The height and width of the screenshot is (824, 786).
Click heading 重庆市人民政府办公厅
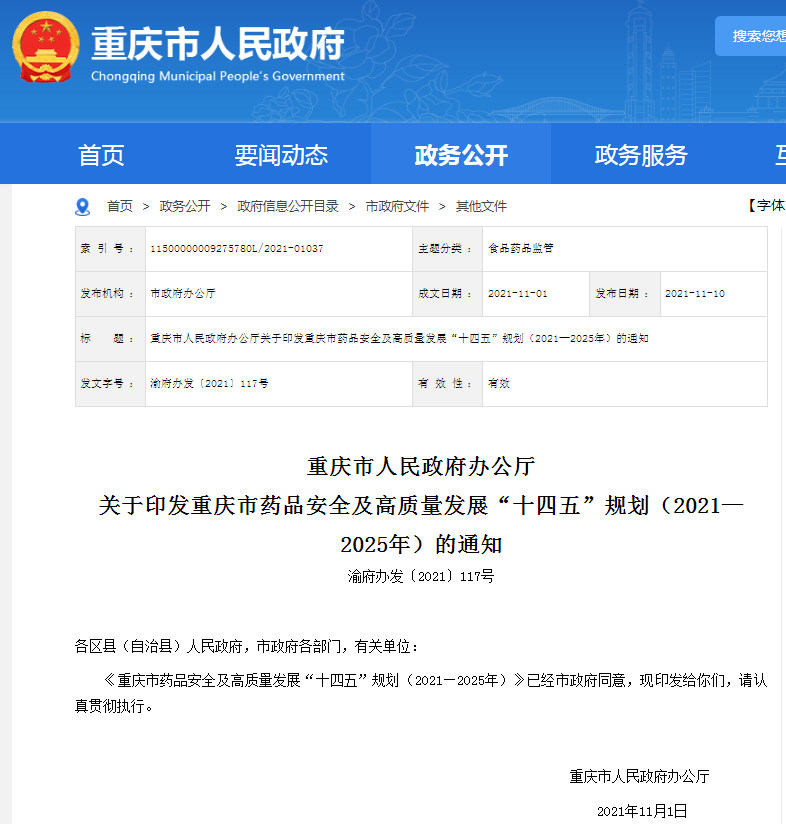421,467
